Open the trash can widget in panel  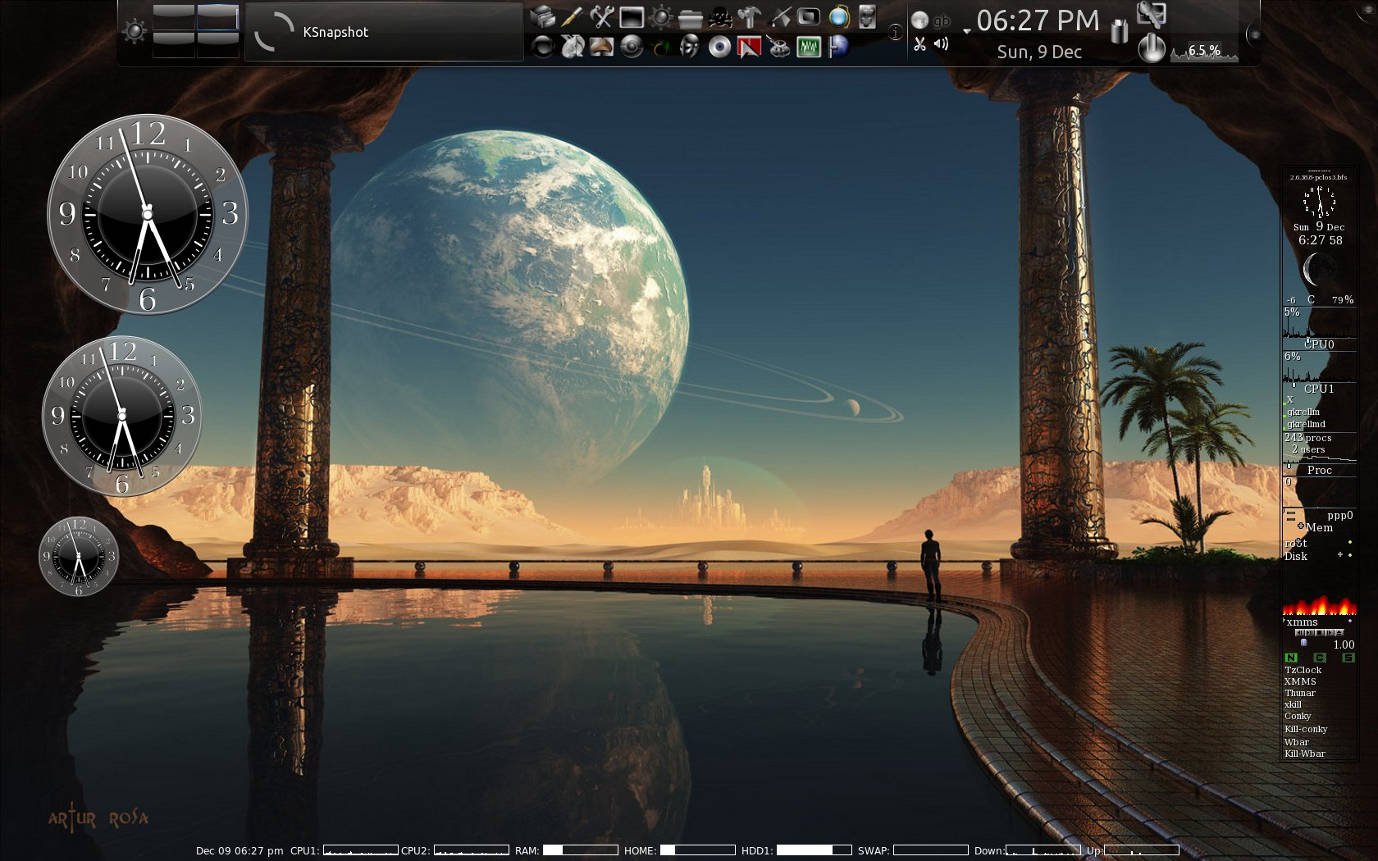pos(1120,31)
